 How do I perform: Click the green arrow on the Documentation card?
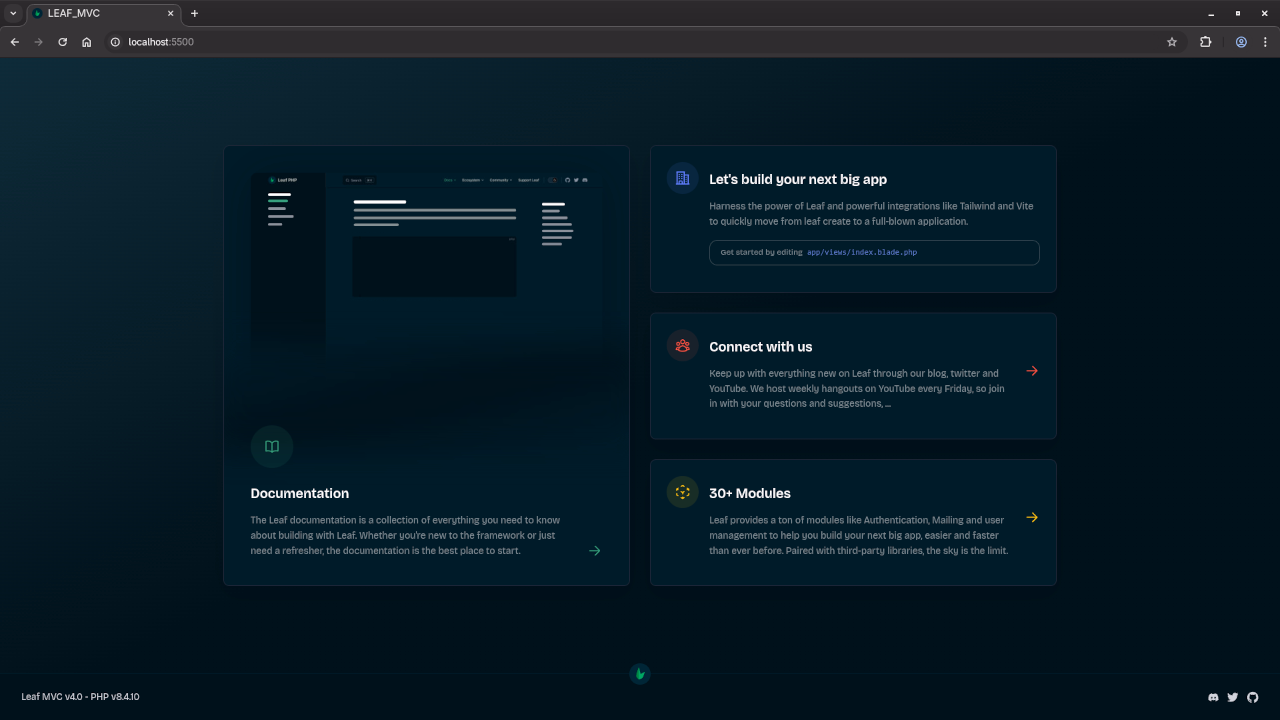tap(595, 551)
